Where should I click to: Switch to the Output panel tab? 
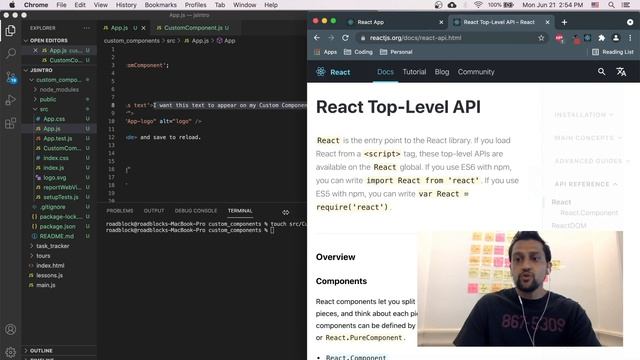coord(154,211)
